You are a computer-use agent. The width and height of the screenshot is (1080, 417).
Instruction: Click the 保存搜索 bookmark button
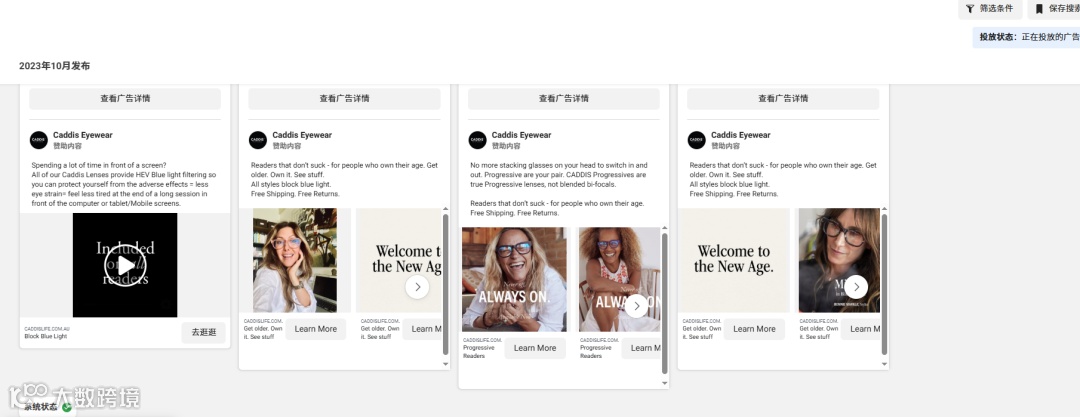point(1054,9)
